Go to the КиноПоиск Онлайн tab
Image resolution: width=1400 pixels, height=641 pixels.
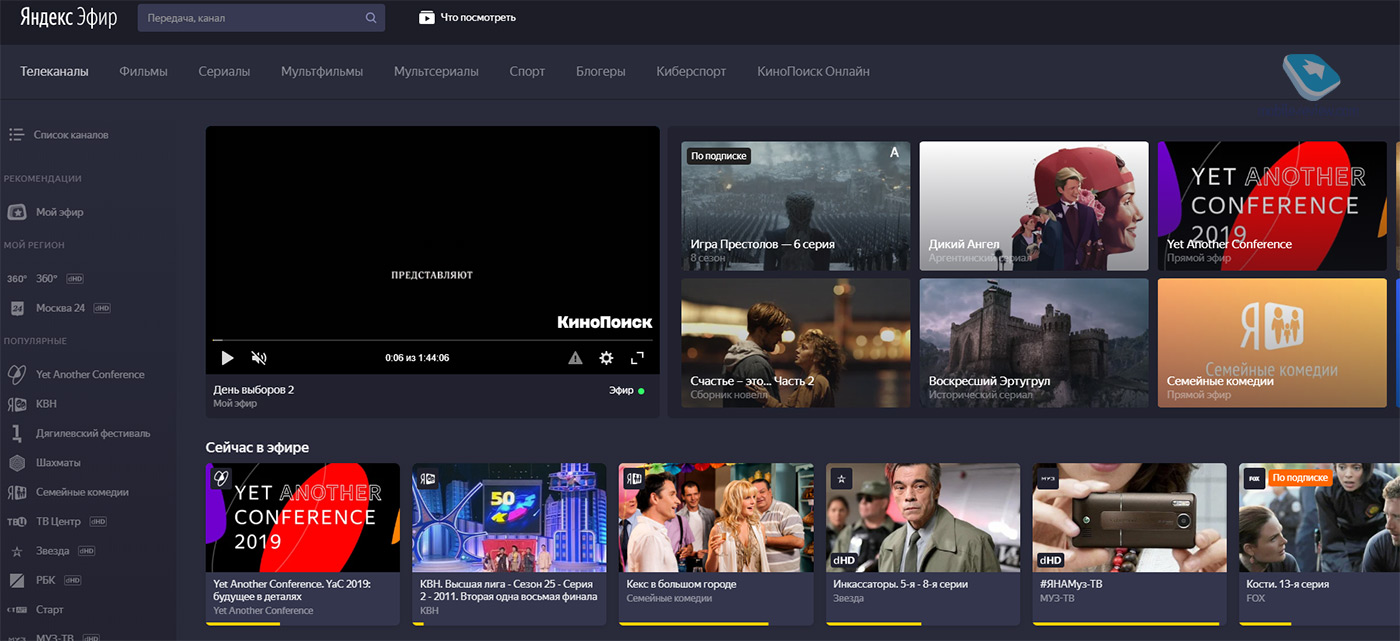[813, 72]
